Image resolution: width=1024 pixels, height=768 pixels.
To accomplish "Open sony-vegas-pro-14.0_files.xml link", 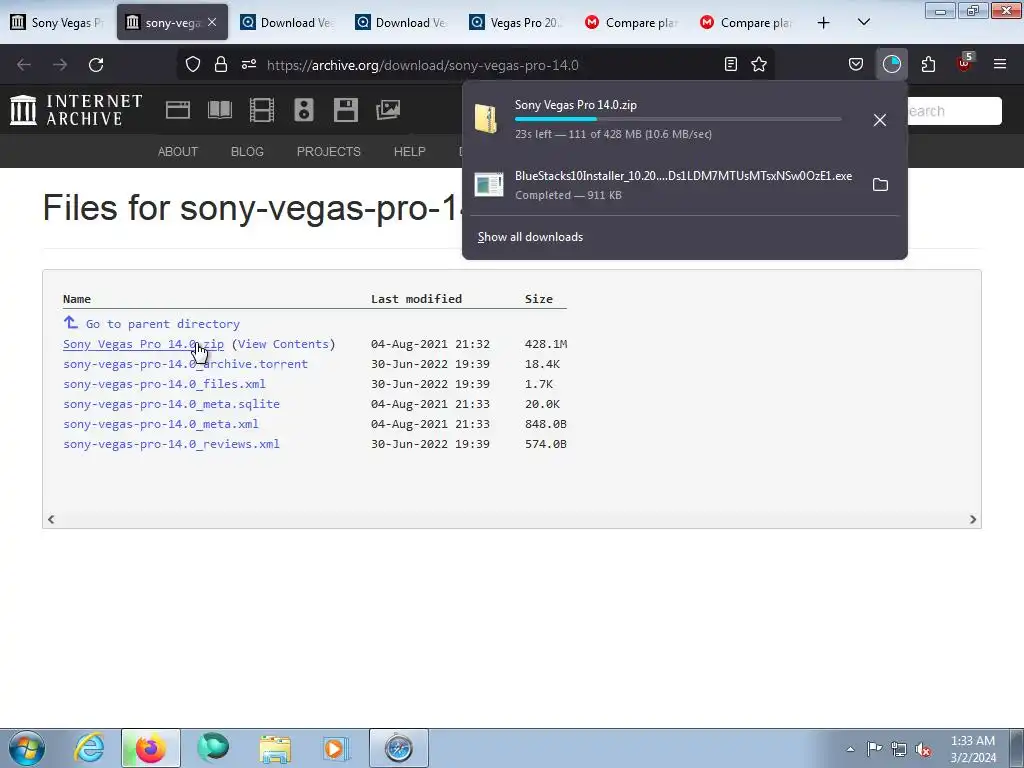I will tap(165, 384).
